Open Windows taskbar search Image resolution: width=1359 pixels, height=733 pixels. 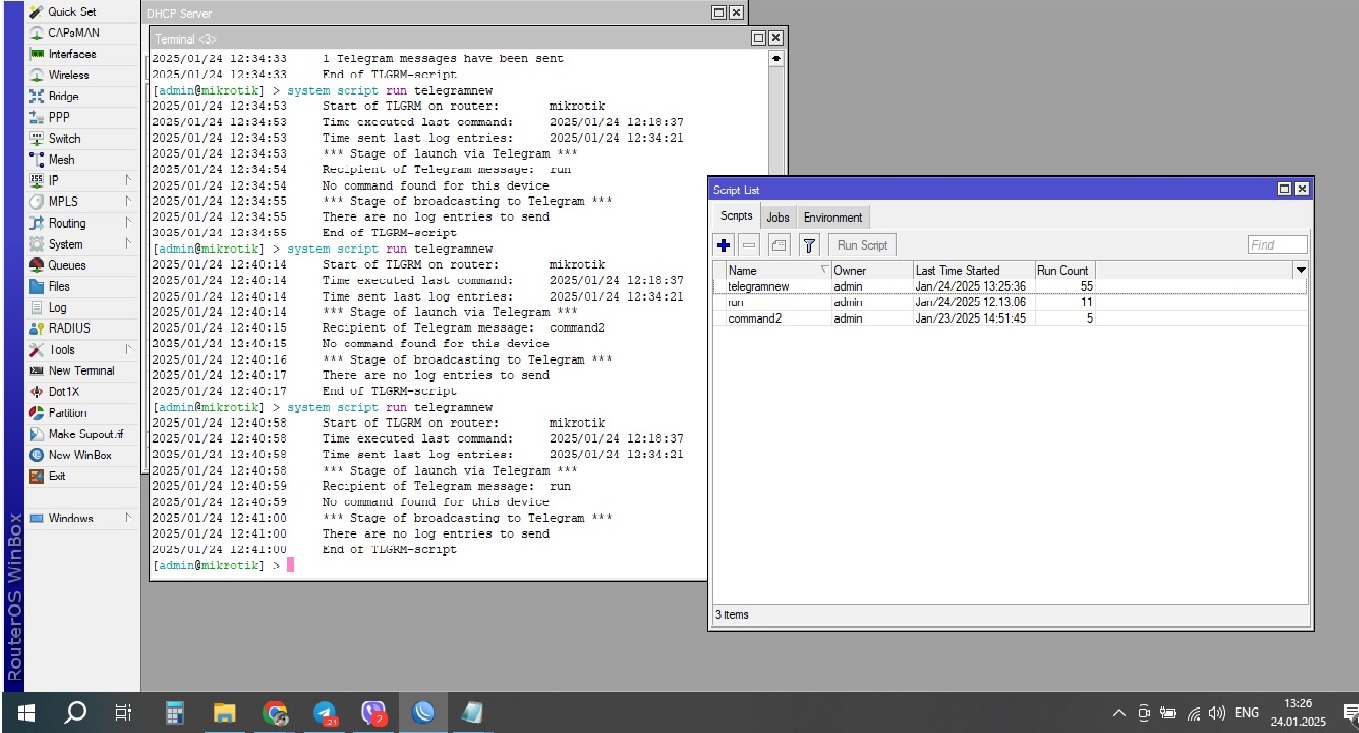[x=75, y=713]
